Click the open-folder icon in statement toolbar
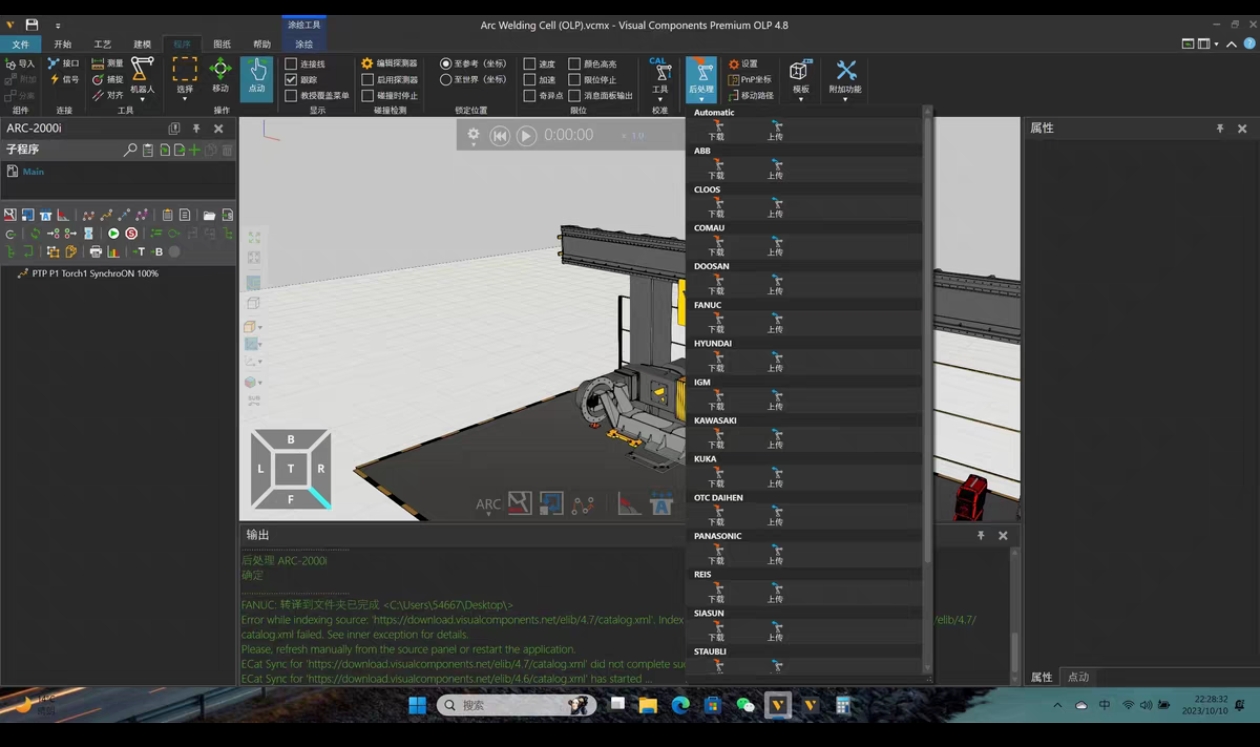The image size is (1260, 747). point(209,215)
